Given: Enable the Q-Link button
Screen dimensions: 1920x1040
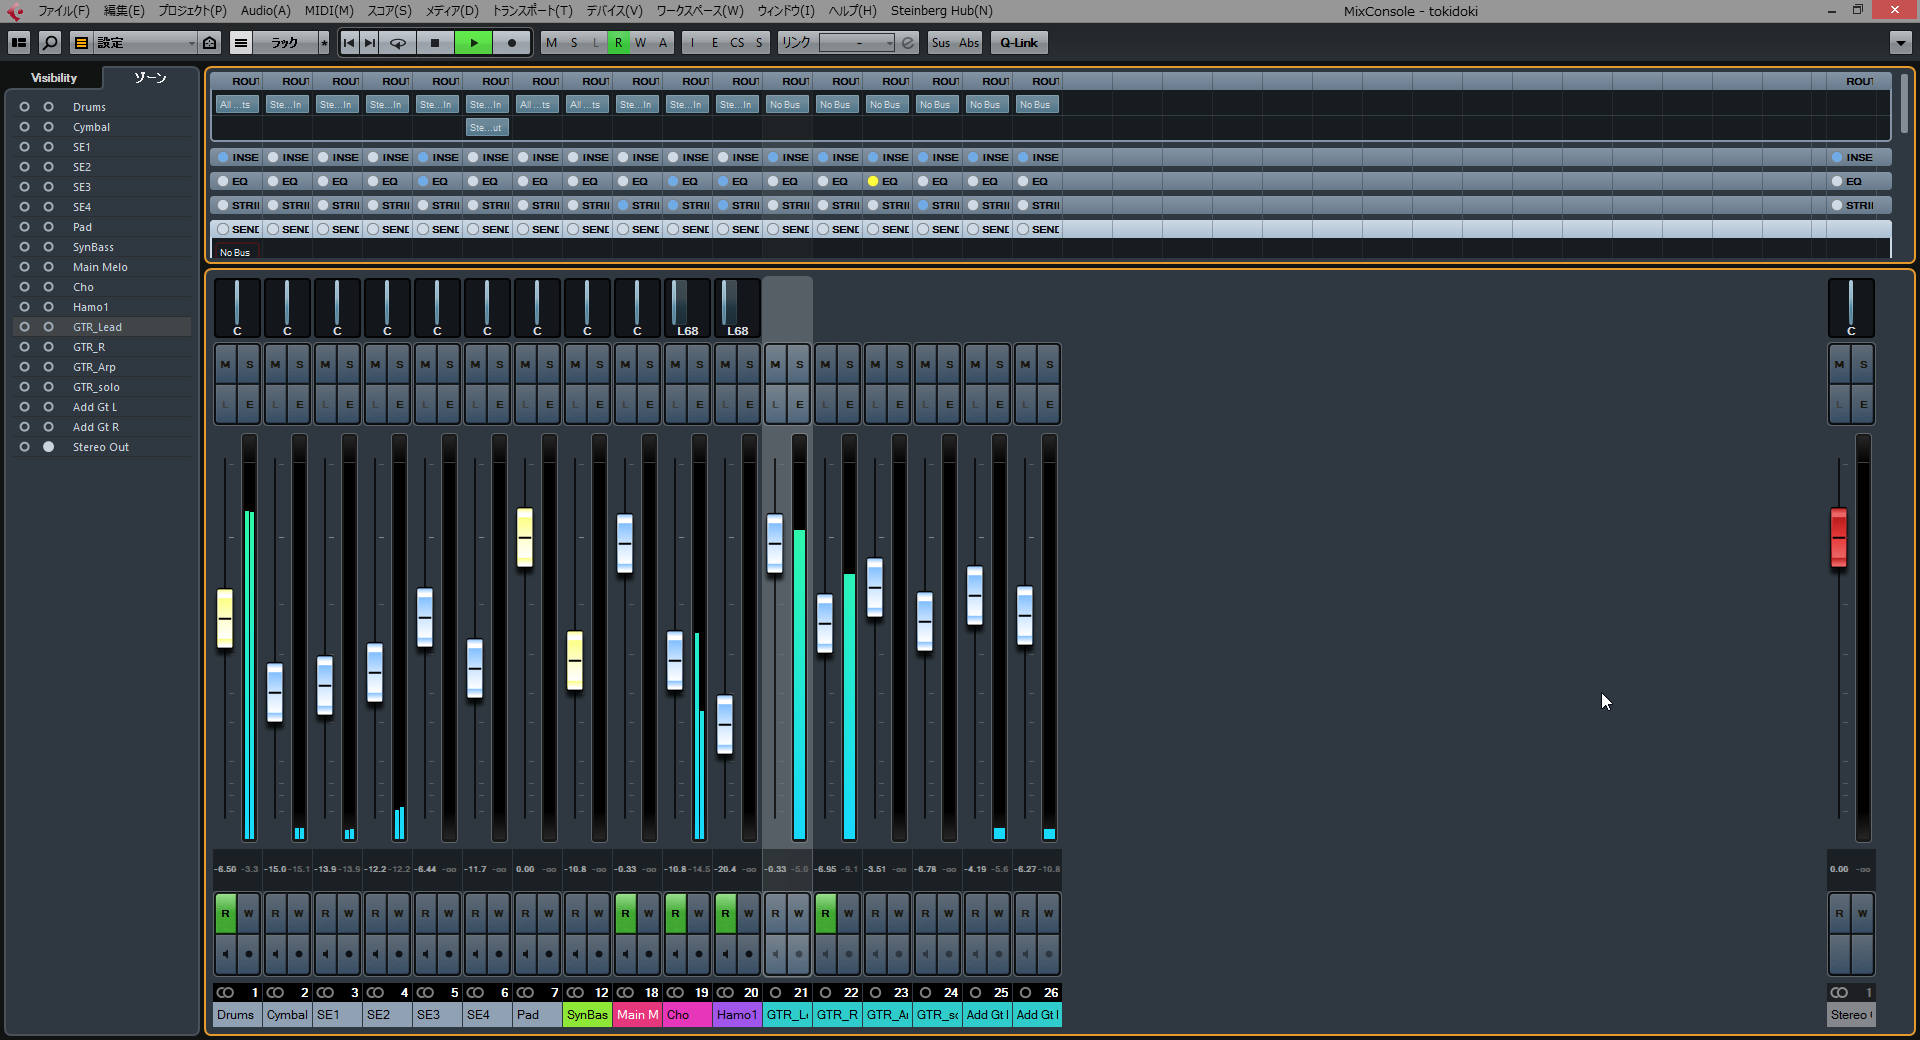Looking at the screenshot, I should point(1019,43).
